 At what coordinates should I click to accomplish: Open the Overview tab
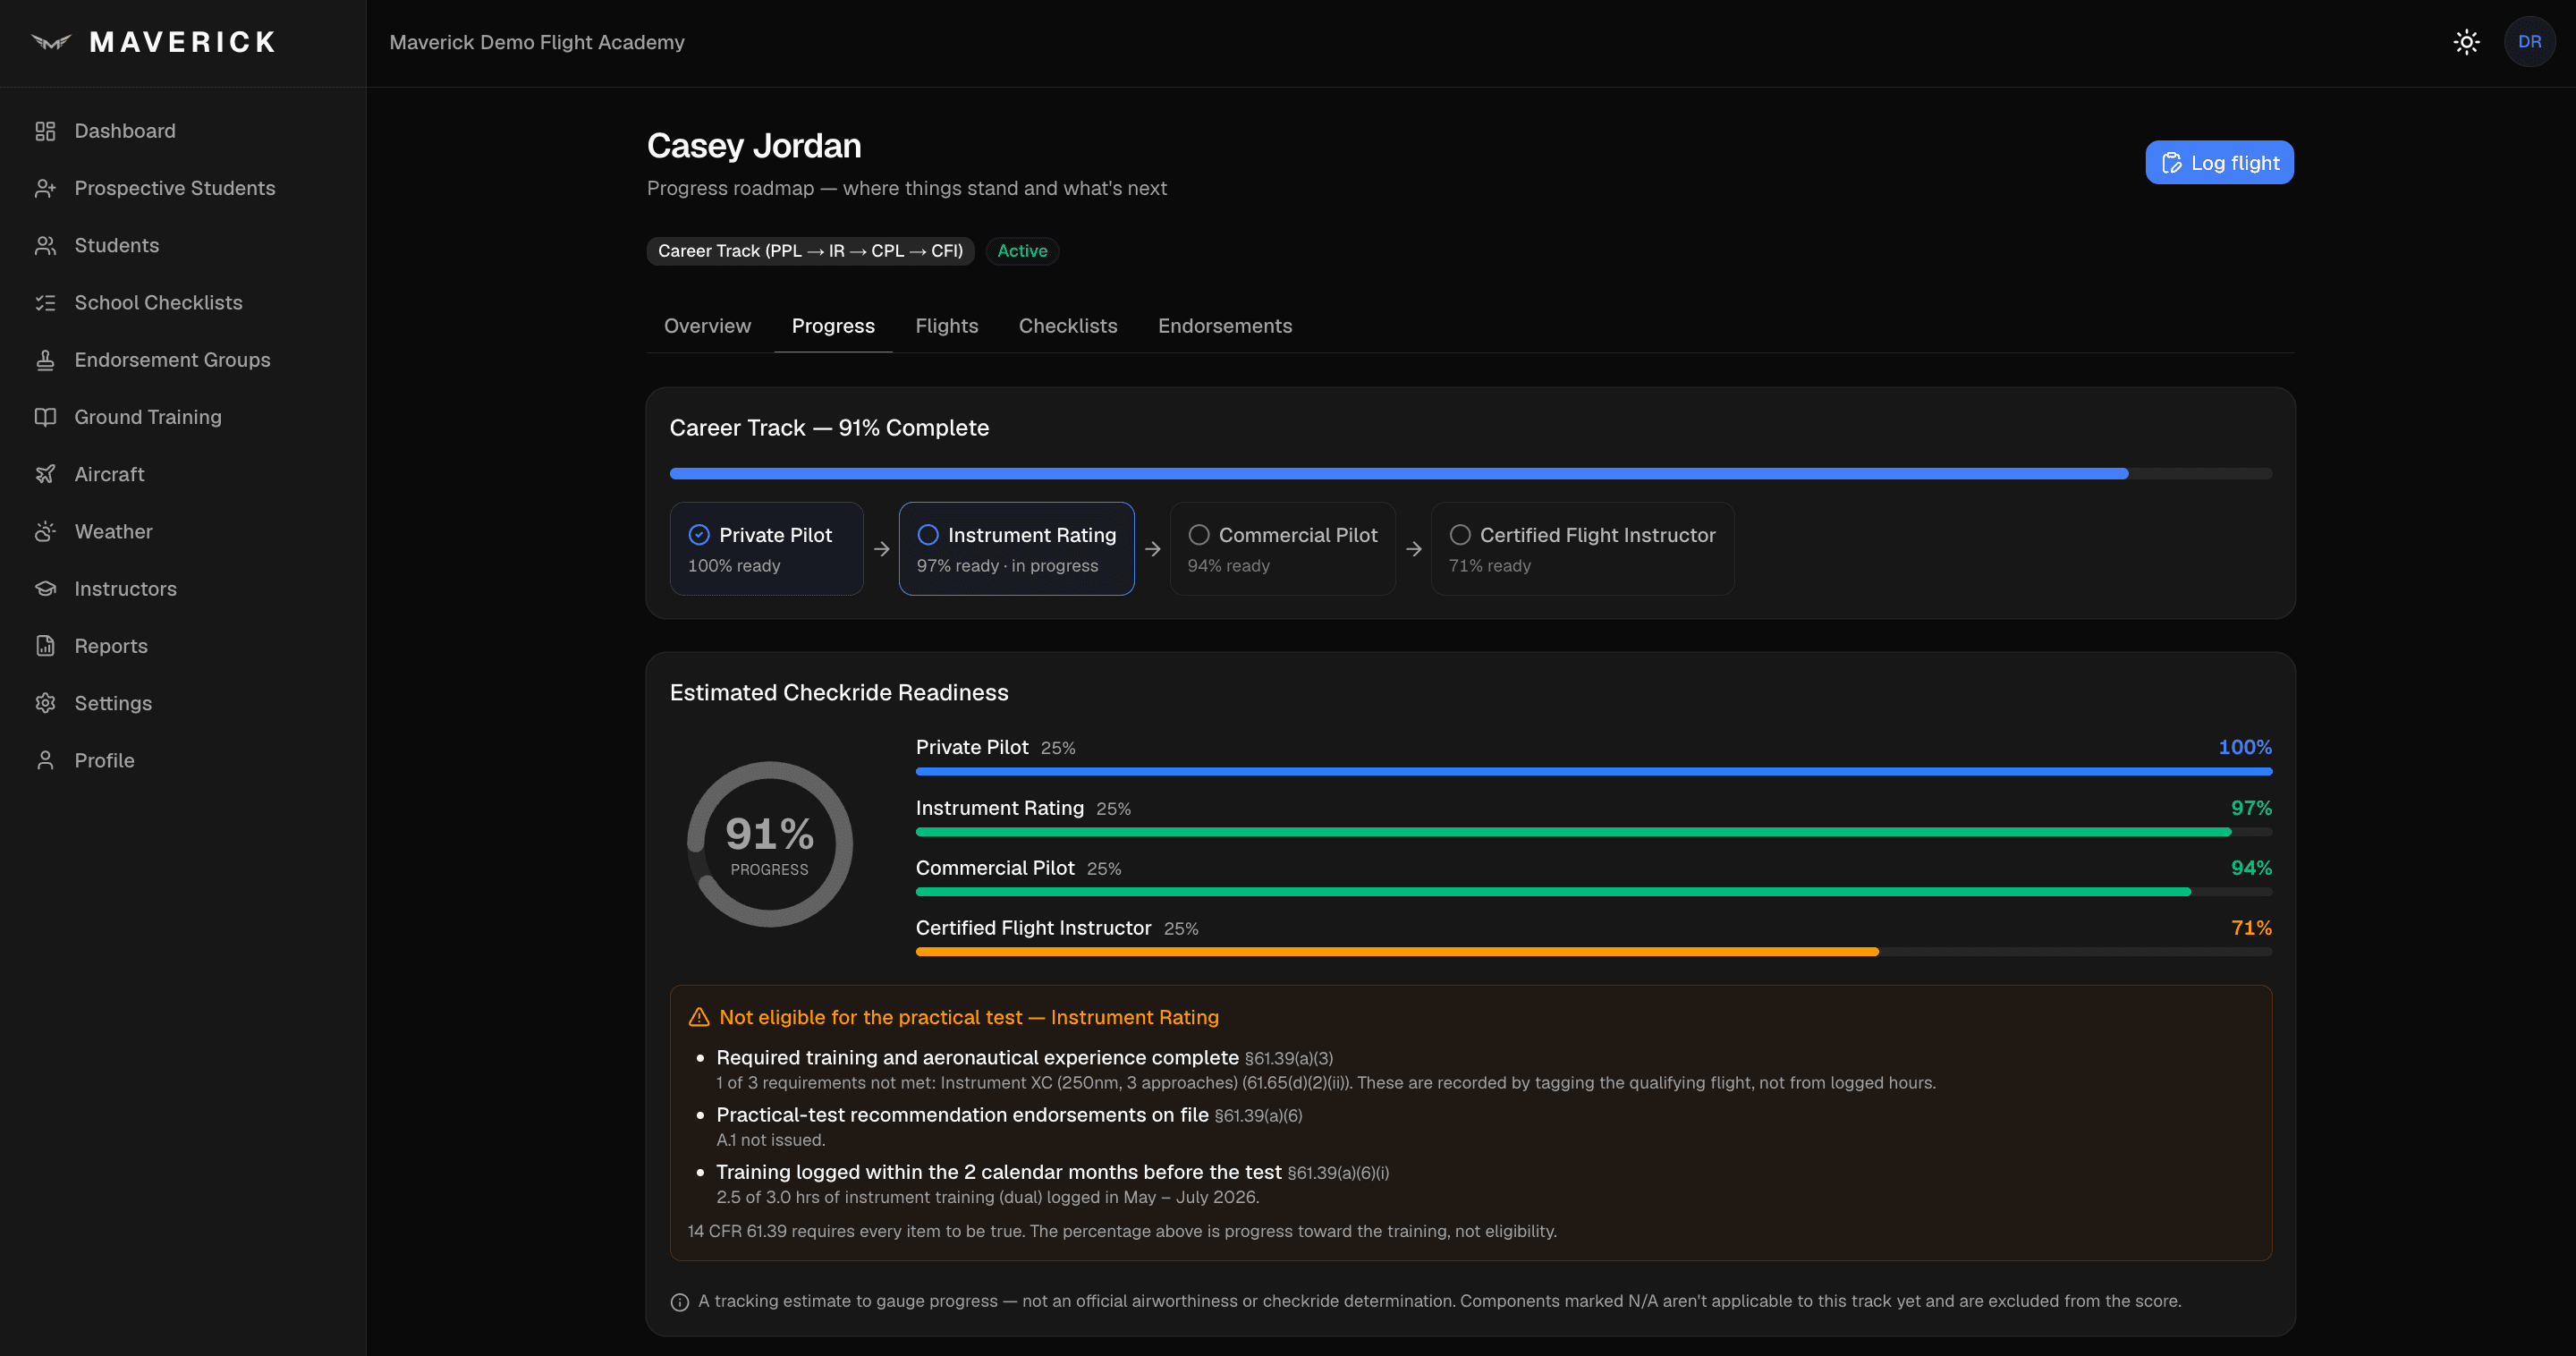(x=707, y=326)
